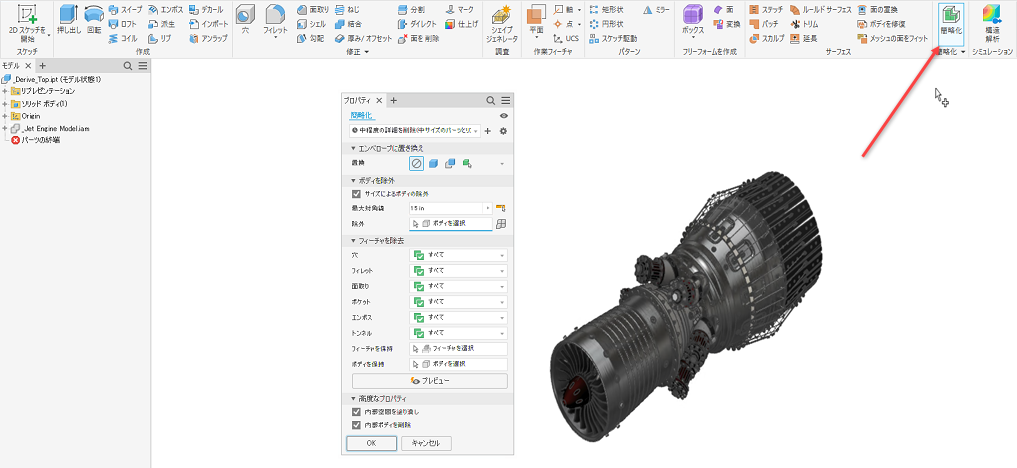Collapse the 高度なプロパティ section
This screenshot has height=468, width=1017.
(x=353, y=398)
